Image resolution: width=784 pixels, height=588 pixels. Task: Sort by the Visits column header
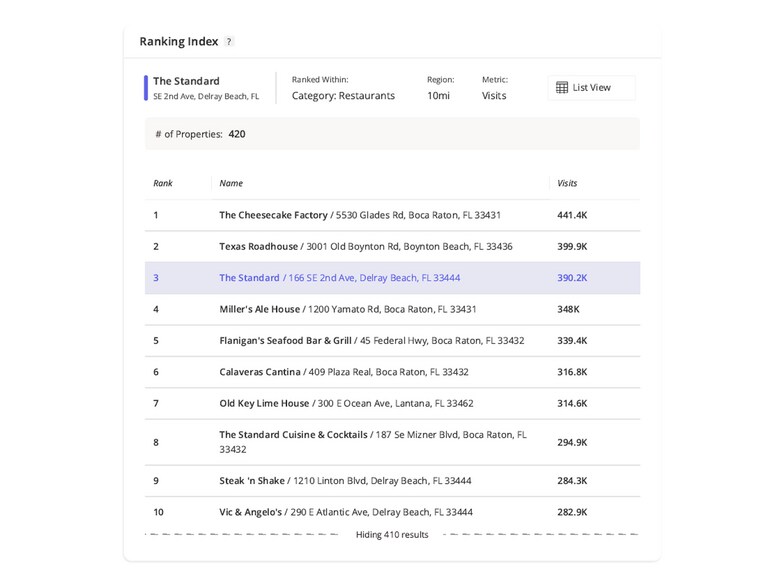click(567, 183)
